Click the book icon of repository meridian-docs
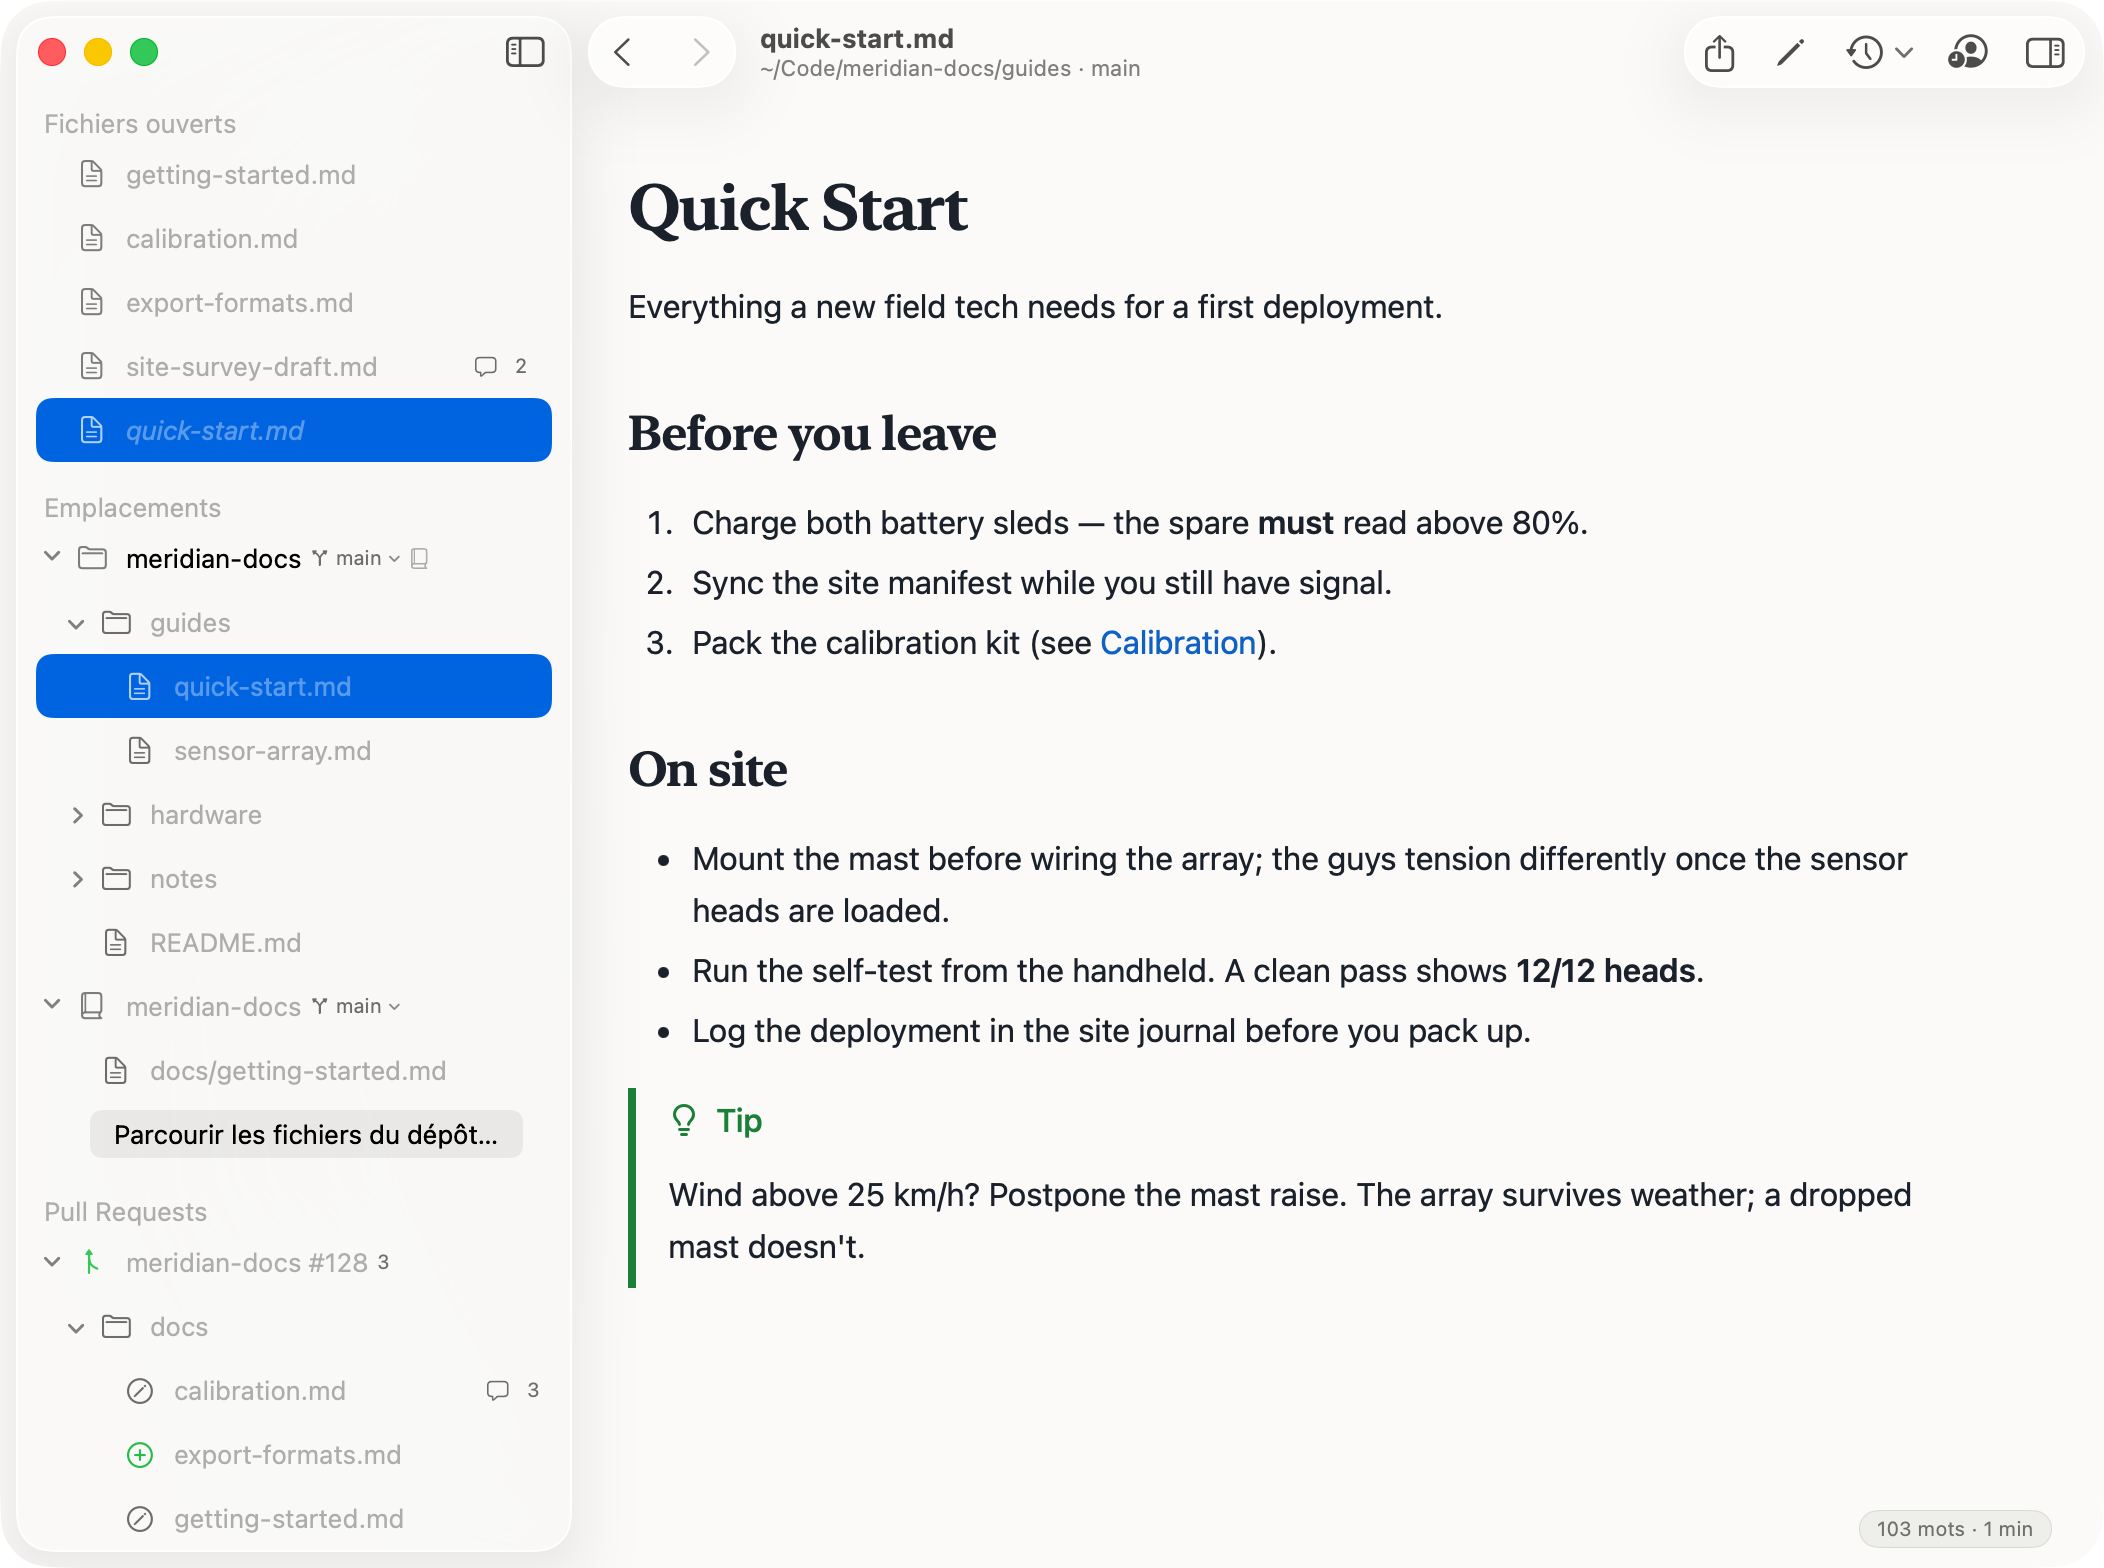 point(92,1006)
